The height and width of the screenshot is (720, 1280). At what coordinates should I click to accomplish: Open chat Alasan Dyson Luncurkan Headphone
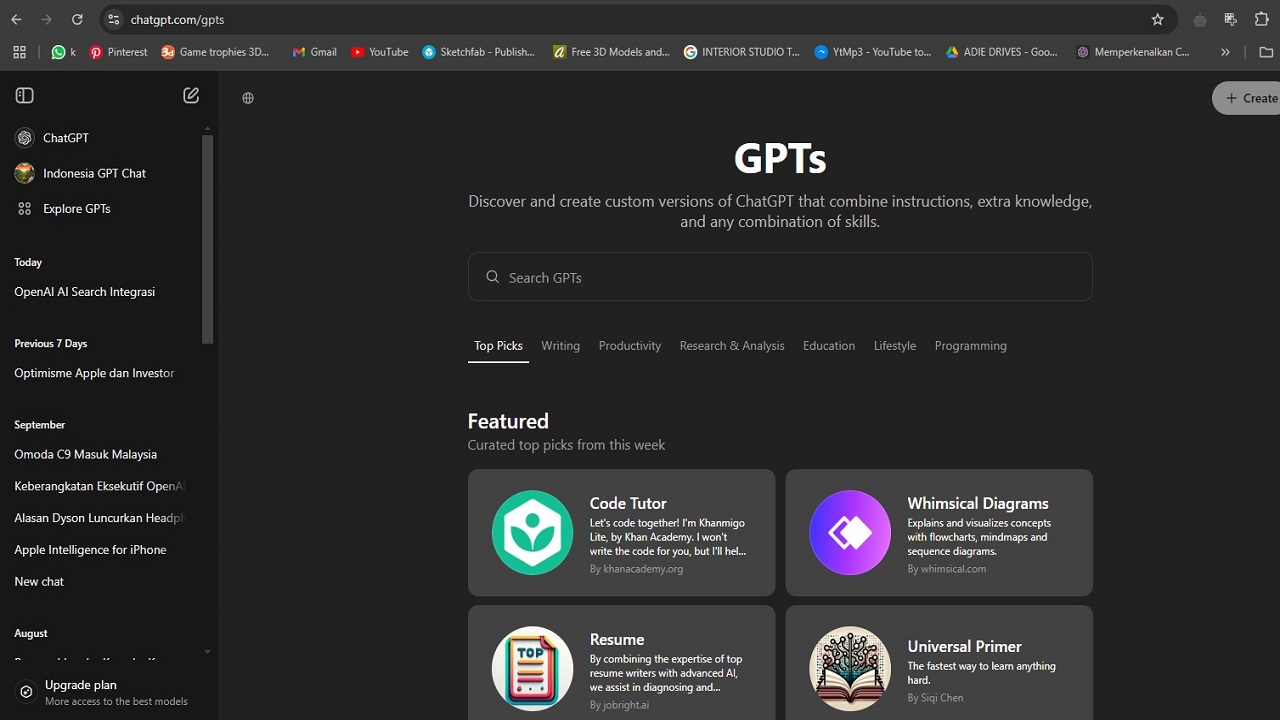click(100, 518)
